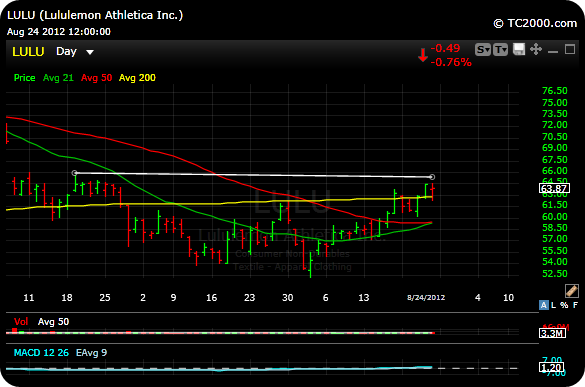Viewport: 585px width, 387px height.
Task: Select the Vol indicator label
Action: 21,322
